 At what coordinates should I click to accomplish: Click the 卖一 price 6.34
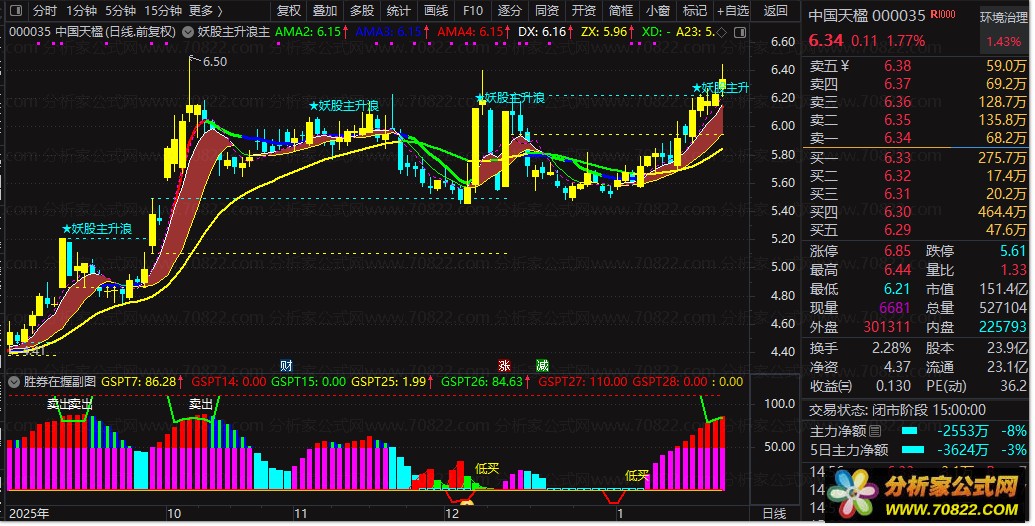(898, 138)
